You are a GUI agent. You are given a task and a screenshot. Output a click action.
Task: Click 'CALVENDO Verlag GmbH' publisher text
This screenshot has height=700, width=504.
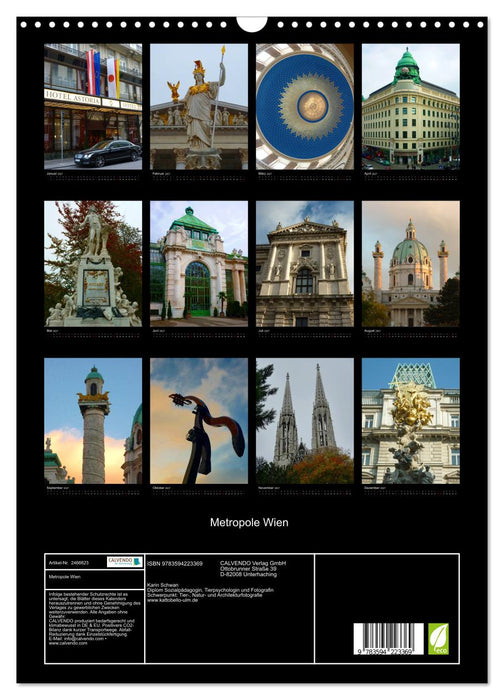[x=253, y=563]
